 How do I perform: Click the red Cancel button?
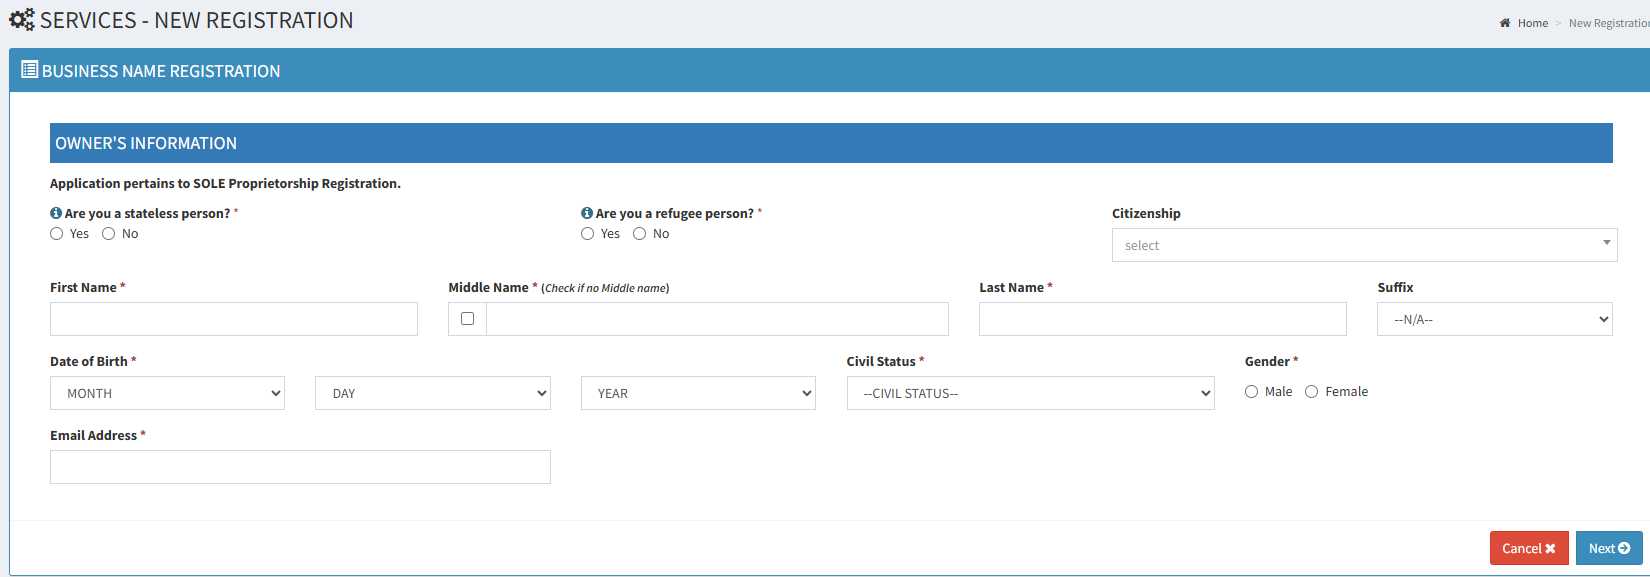coord(1529,548)
